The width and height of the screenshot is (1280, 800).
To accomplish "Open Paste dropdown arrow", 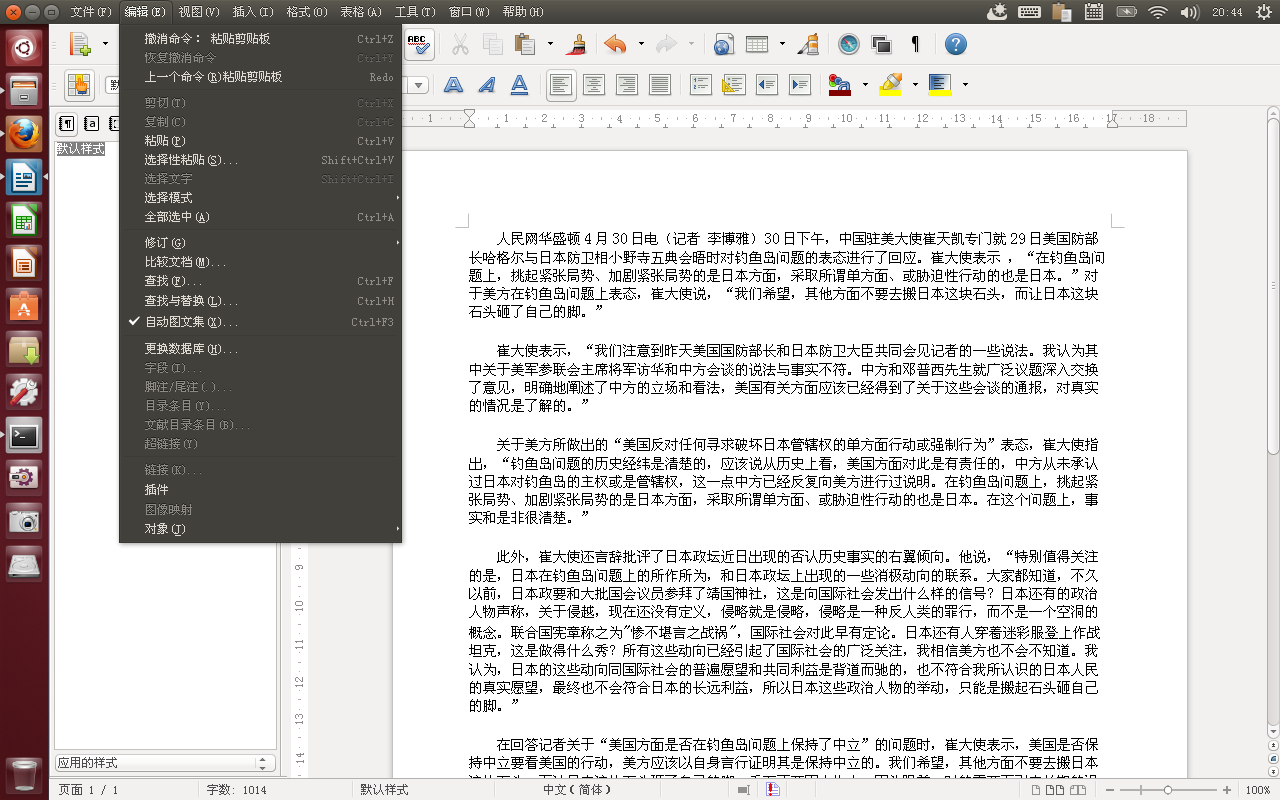I will click(550, 45).
